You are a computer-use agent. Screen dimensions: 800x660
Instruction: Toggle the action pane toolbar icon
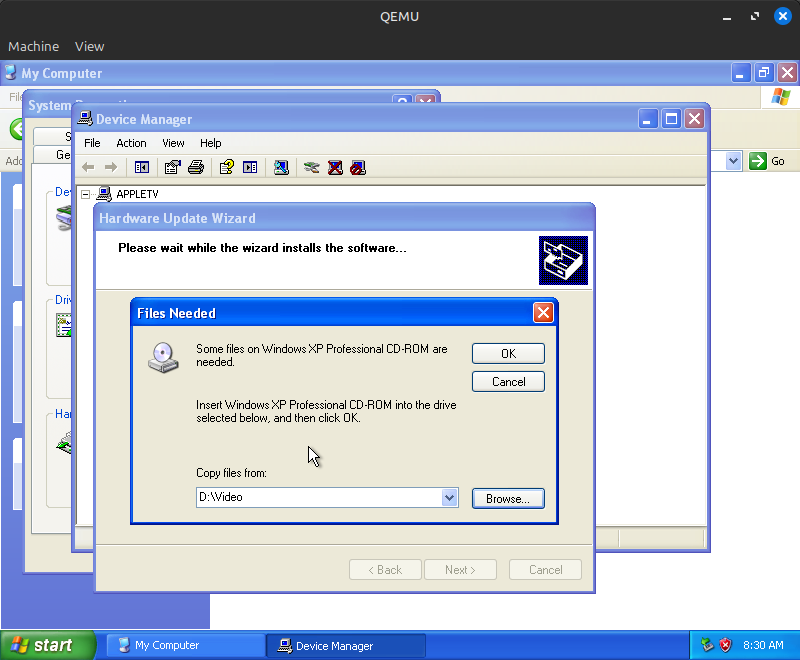point(250,167)
